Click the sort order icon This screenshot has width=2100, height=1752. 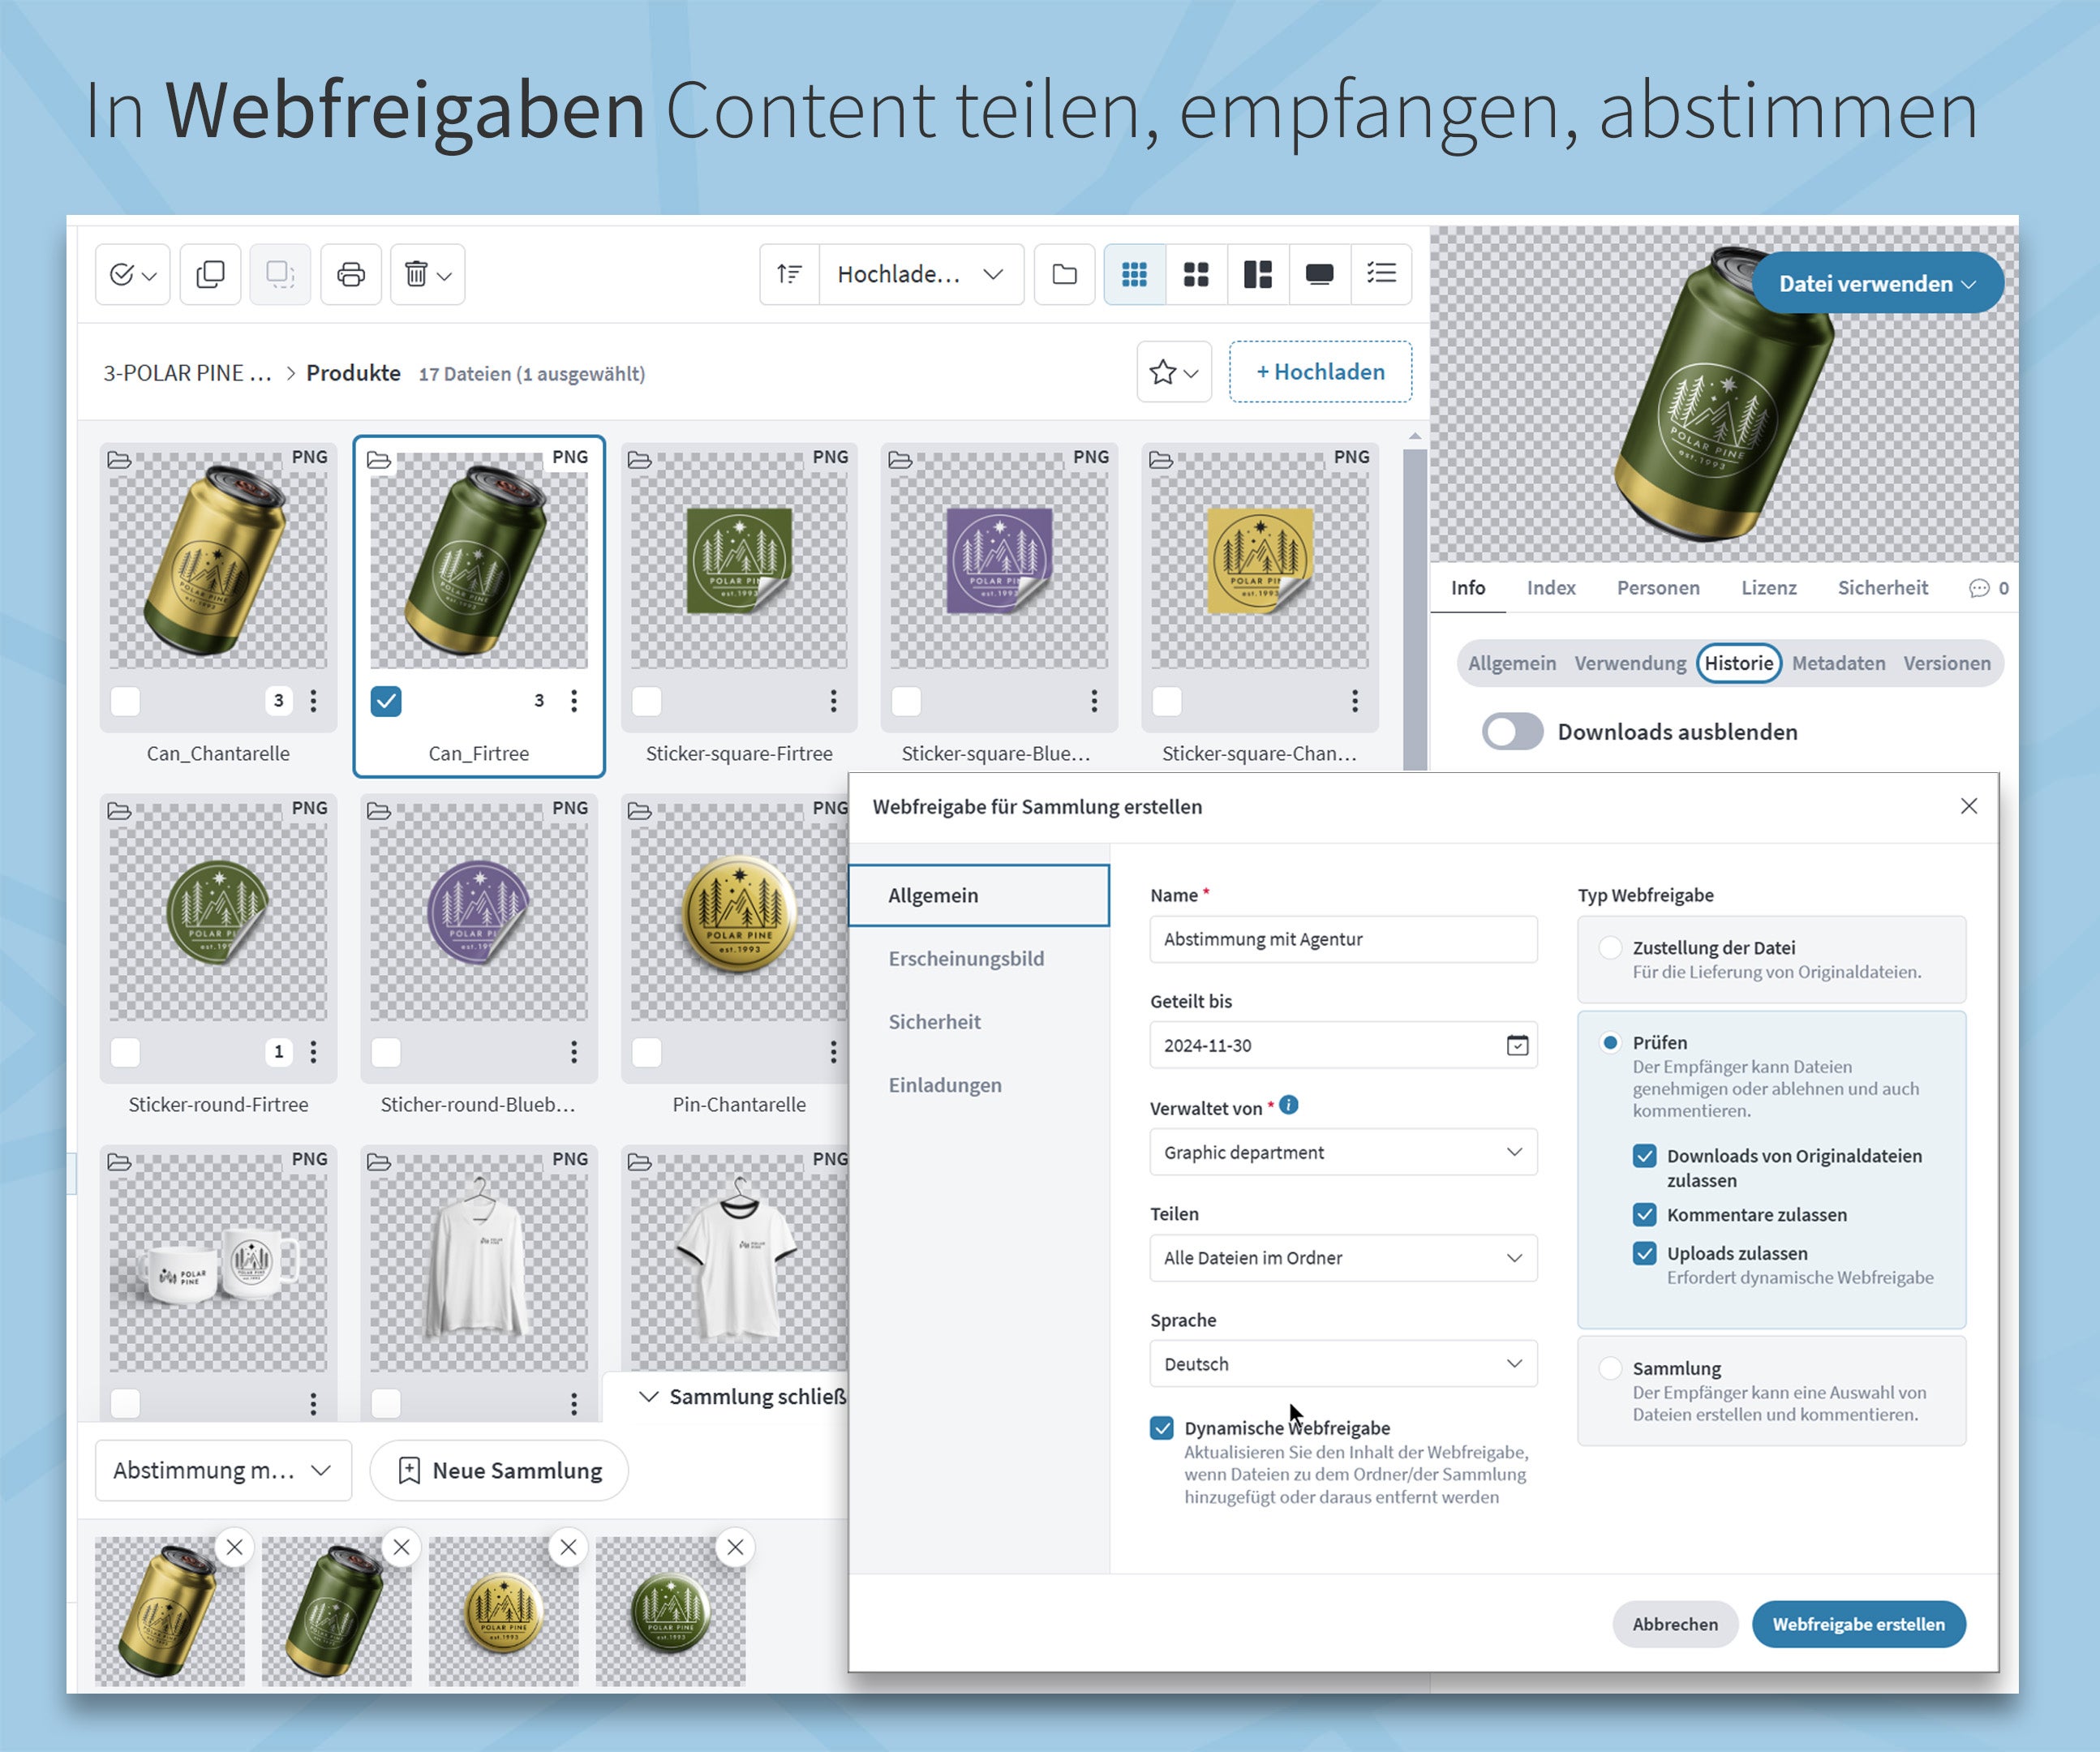tap(789, 274)
